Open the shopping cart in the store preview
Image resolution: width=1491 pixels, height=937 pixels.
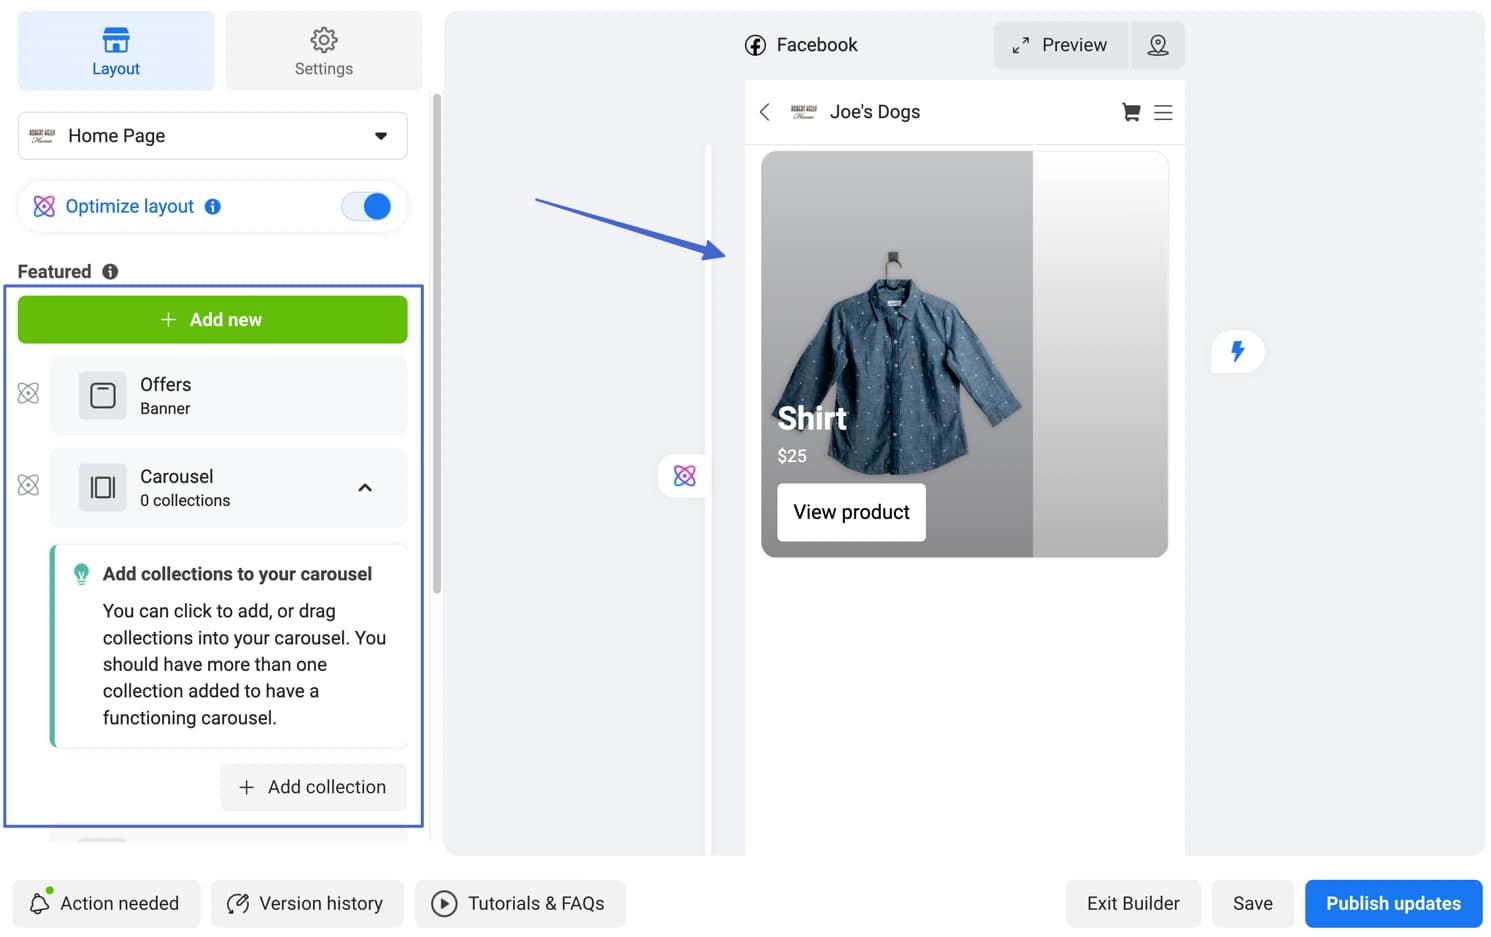[x=1130, y=112]
